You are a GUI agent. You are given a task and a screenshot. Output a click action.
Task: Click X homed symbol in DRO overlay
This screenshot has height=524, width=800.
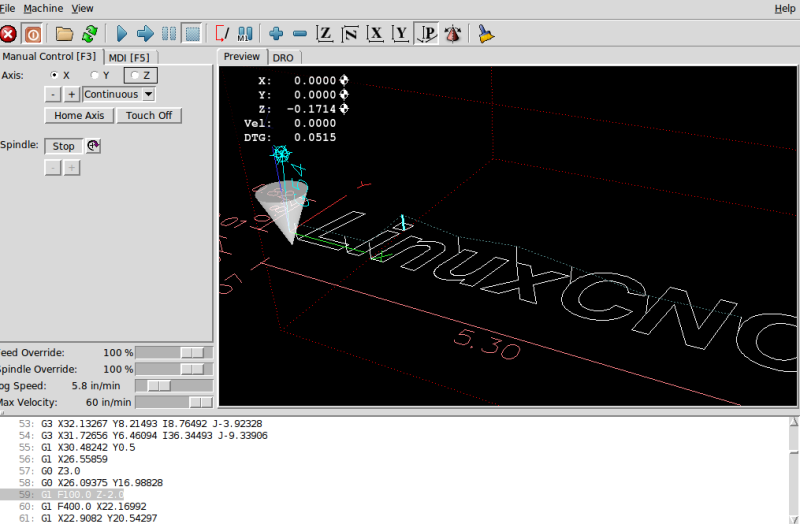[344, 80]
